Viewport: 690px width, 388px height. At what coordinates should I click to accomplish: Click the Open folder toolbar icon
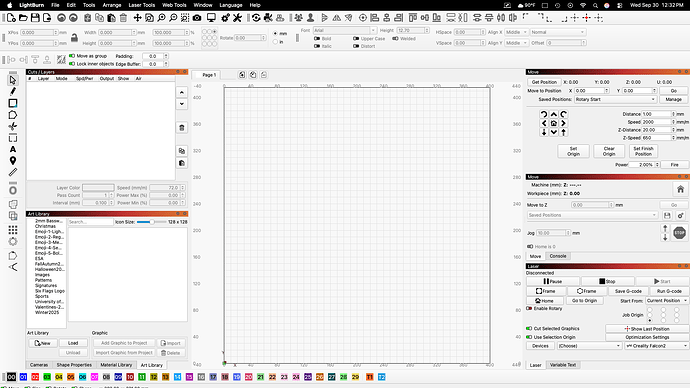point(23,18)
